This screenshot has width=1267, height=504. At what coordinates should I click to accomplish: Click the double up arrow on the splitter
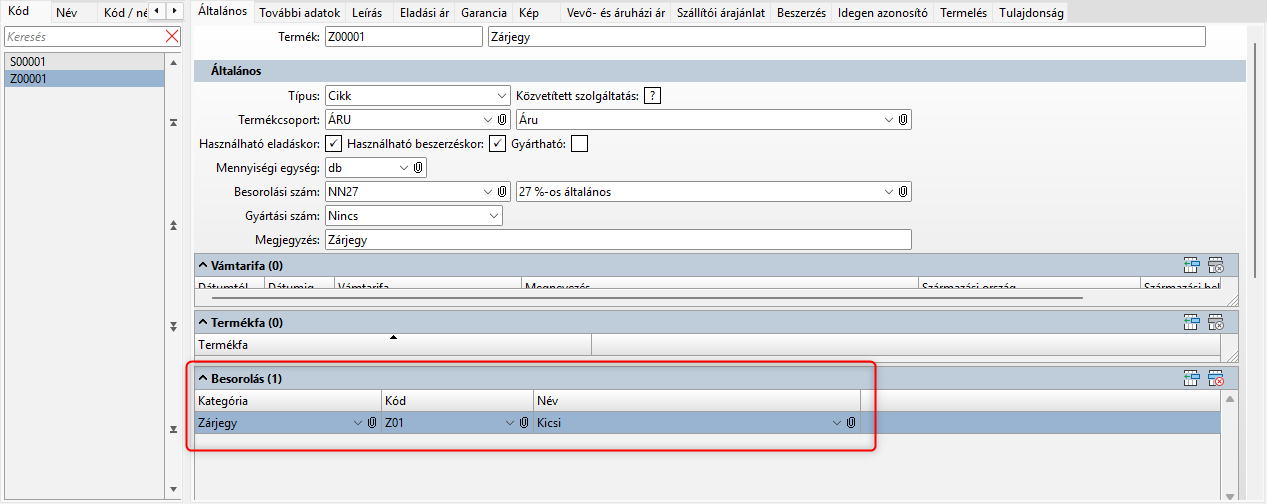pyautogui.click(x=174, y=225)
